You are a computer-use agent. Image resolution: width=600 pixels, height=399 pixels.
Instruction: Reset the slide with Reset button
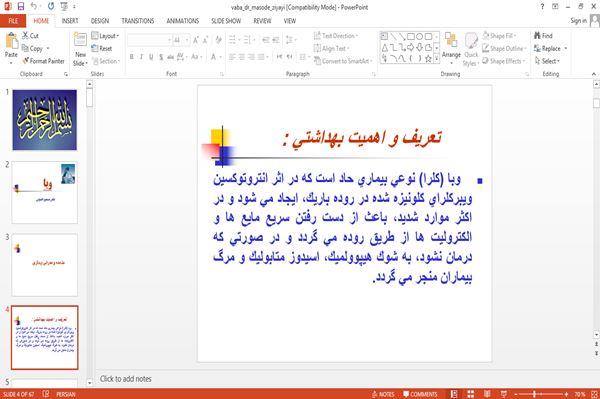[102, 49]
